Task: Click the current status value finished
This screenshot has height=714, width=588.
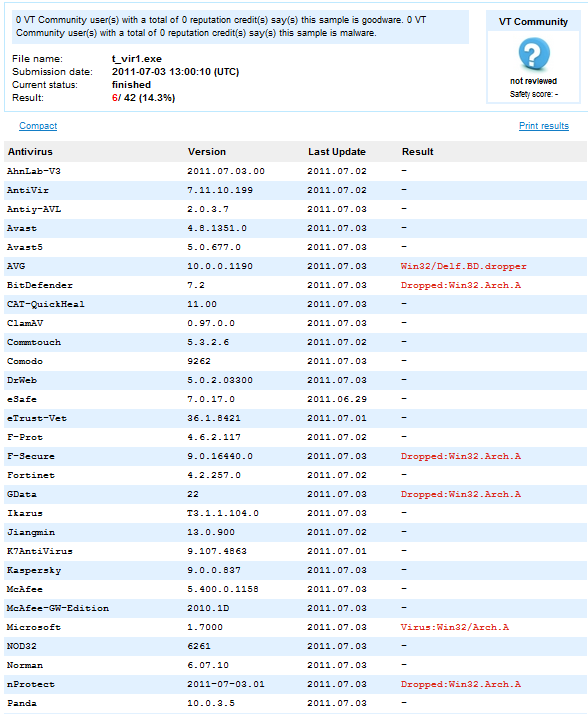Action: (131, 85)
